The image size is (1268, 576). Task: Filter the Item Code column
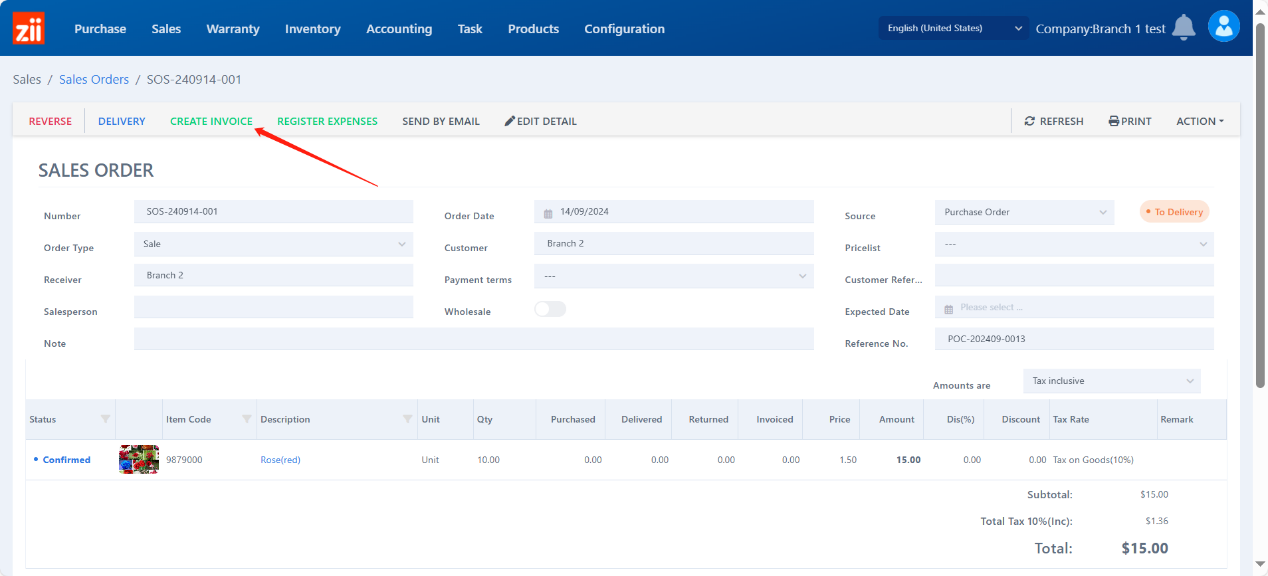click(x=247, y=419)
